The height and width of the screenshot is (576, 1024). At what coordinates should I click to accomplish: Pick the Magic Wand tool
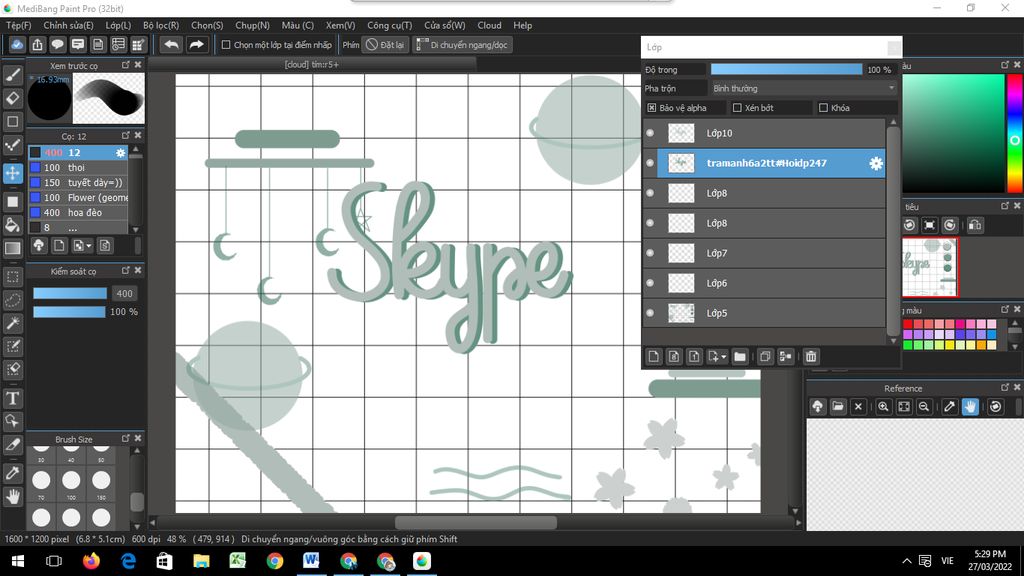pyautogui.click(x=13, y=323)
